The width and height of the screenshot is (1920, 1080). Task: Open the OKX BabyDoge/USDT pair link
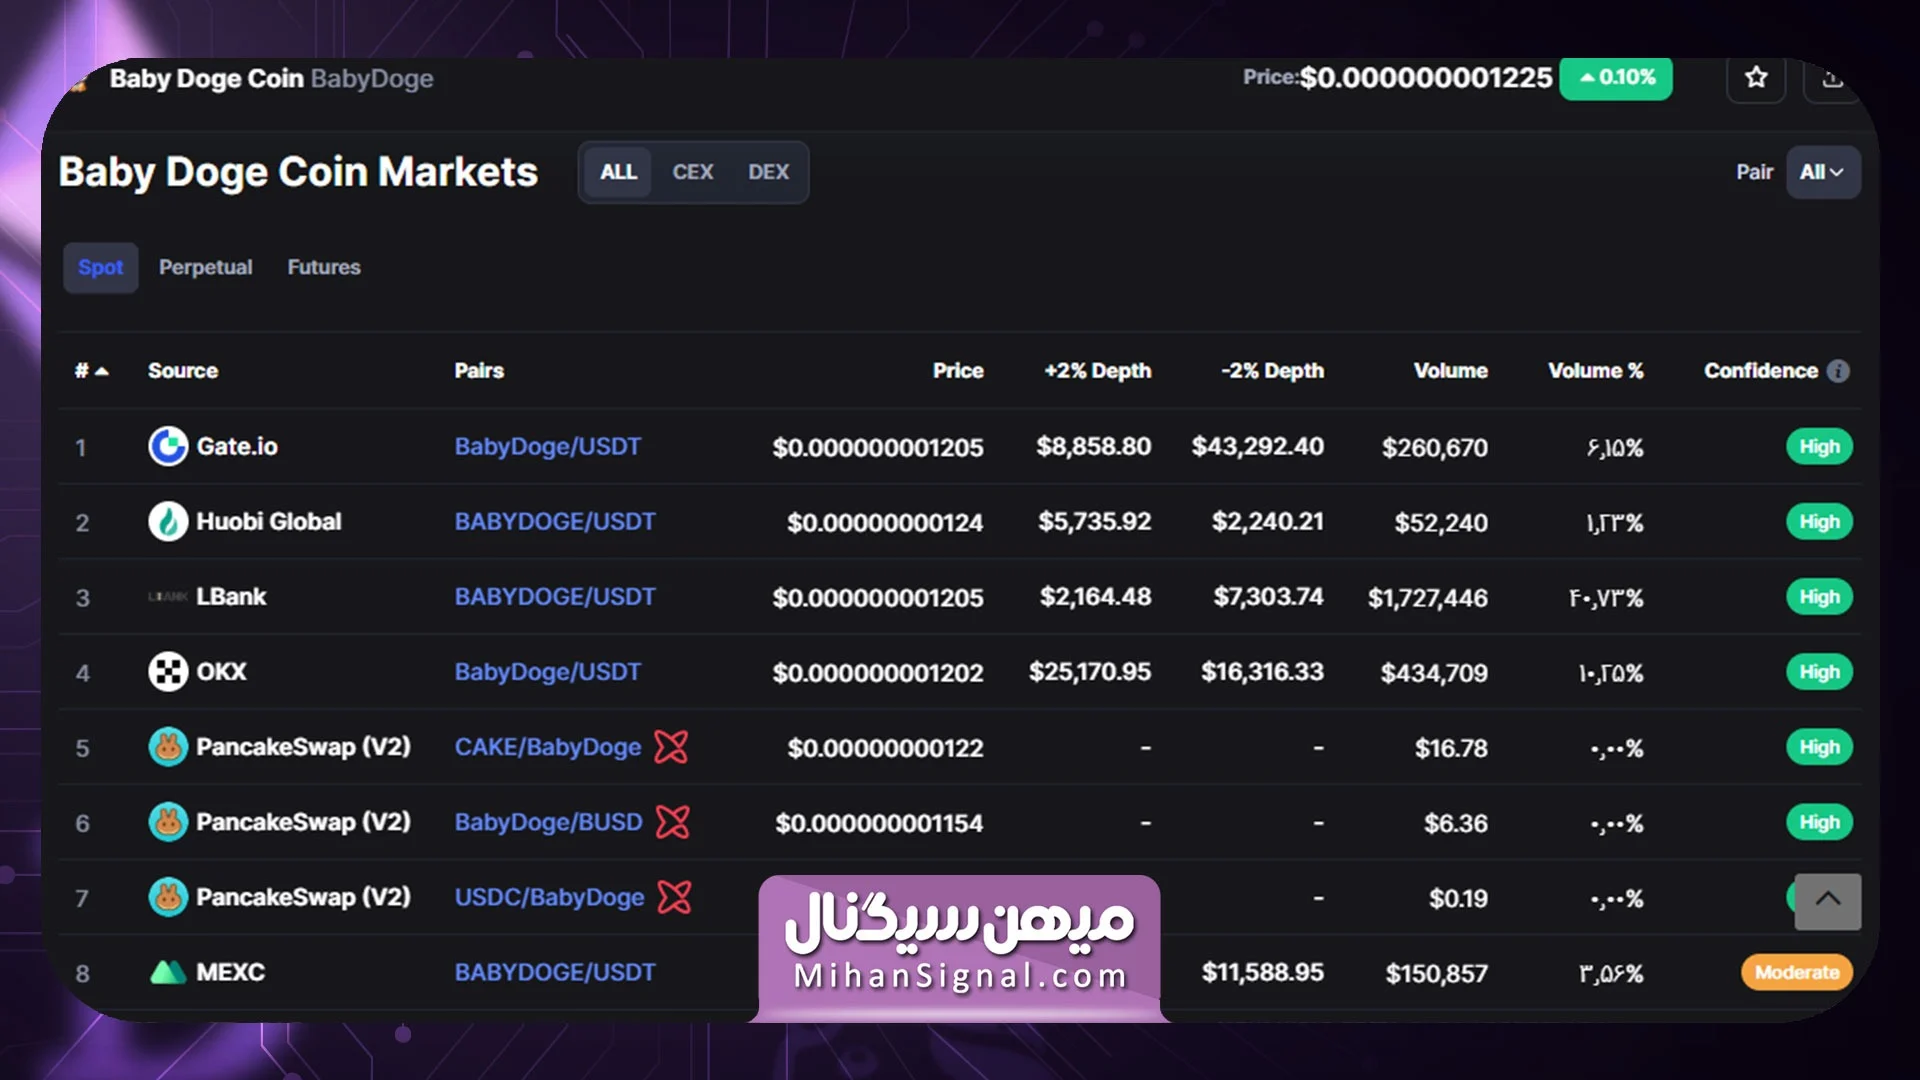coord(548,672)
